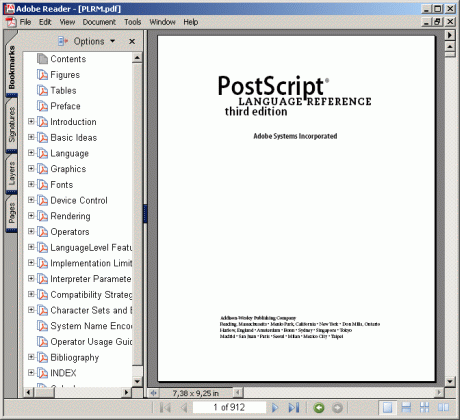460x420 pixels.
Task: Click the green previous view button
Action: [319, 407]
